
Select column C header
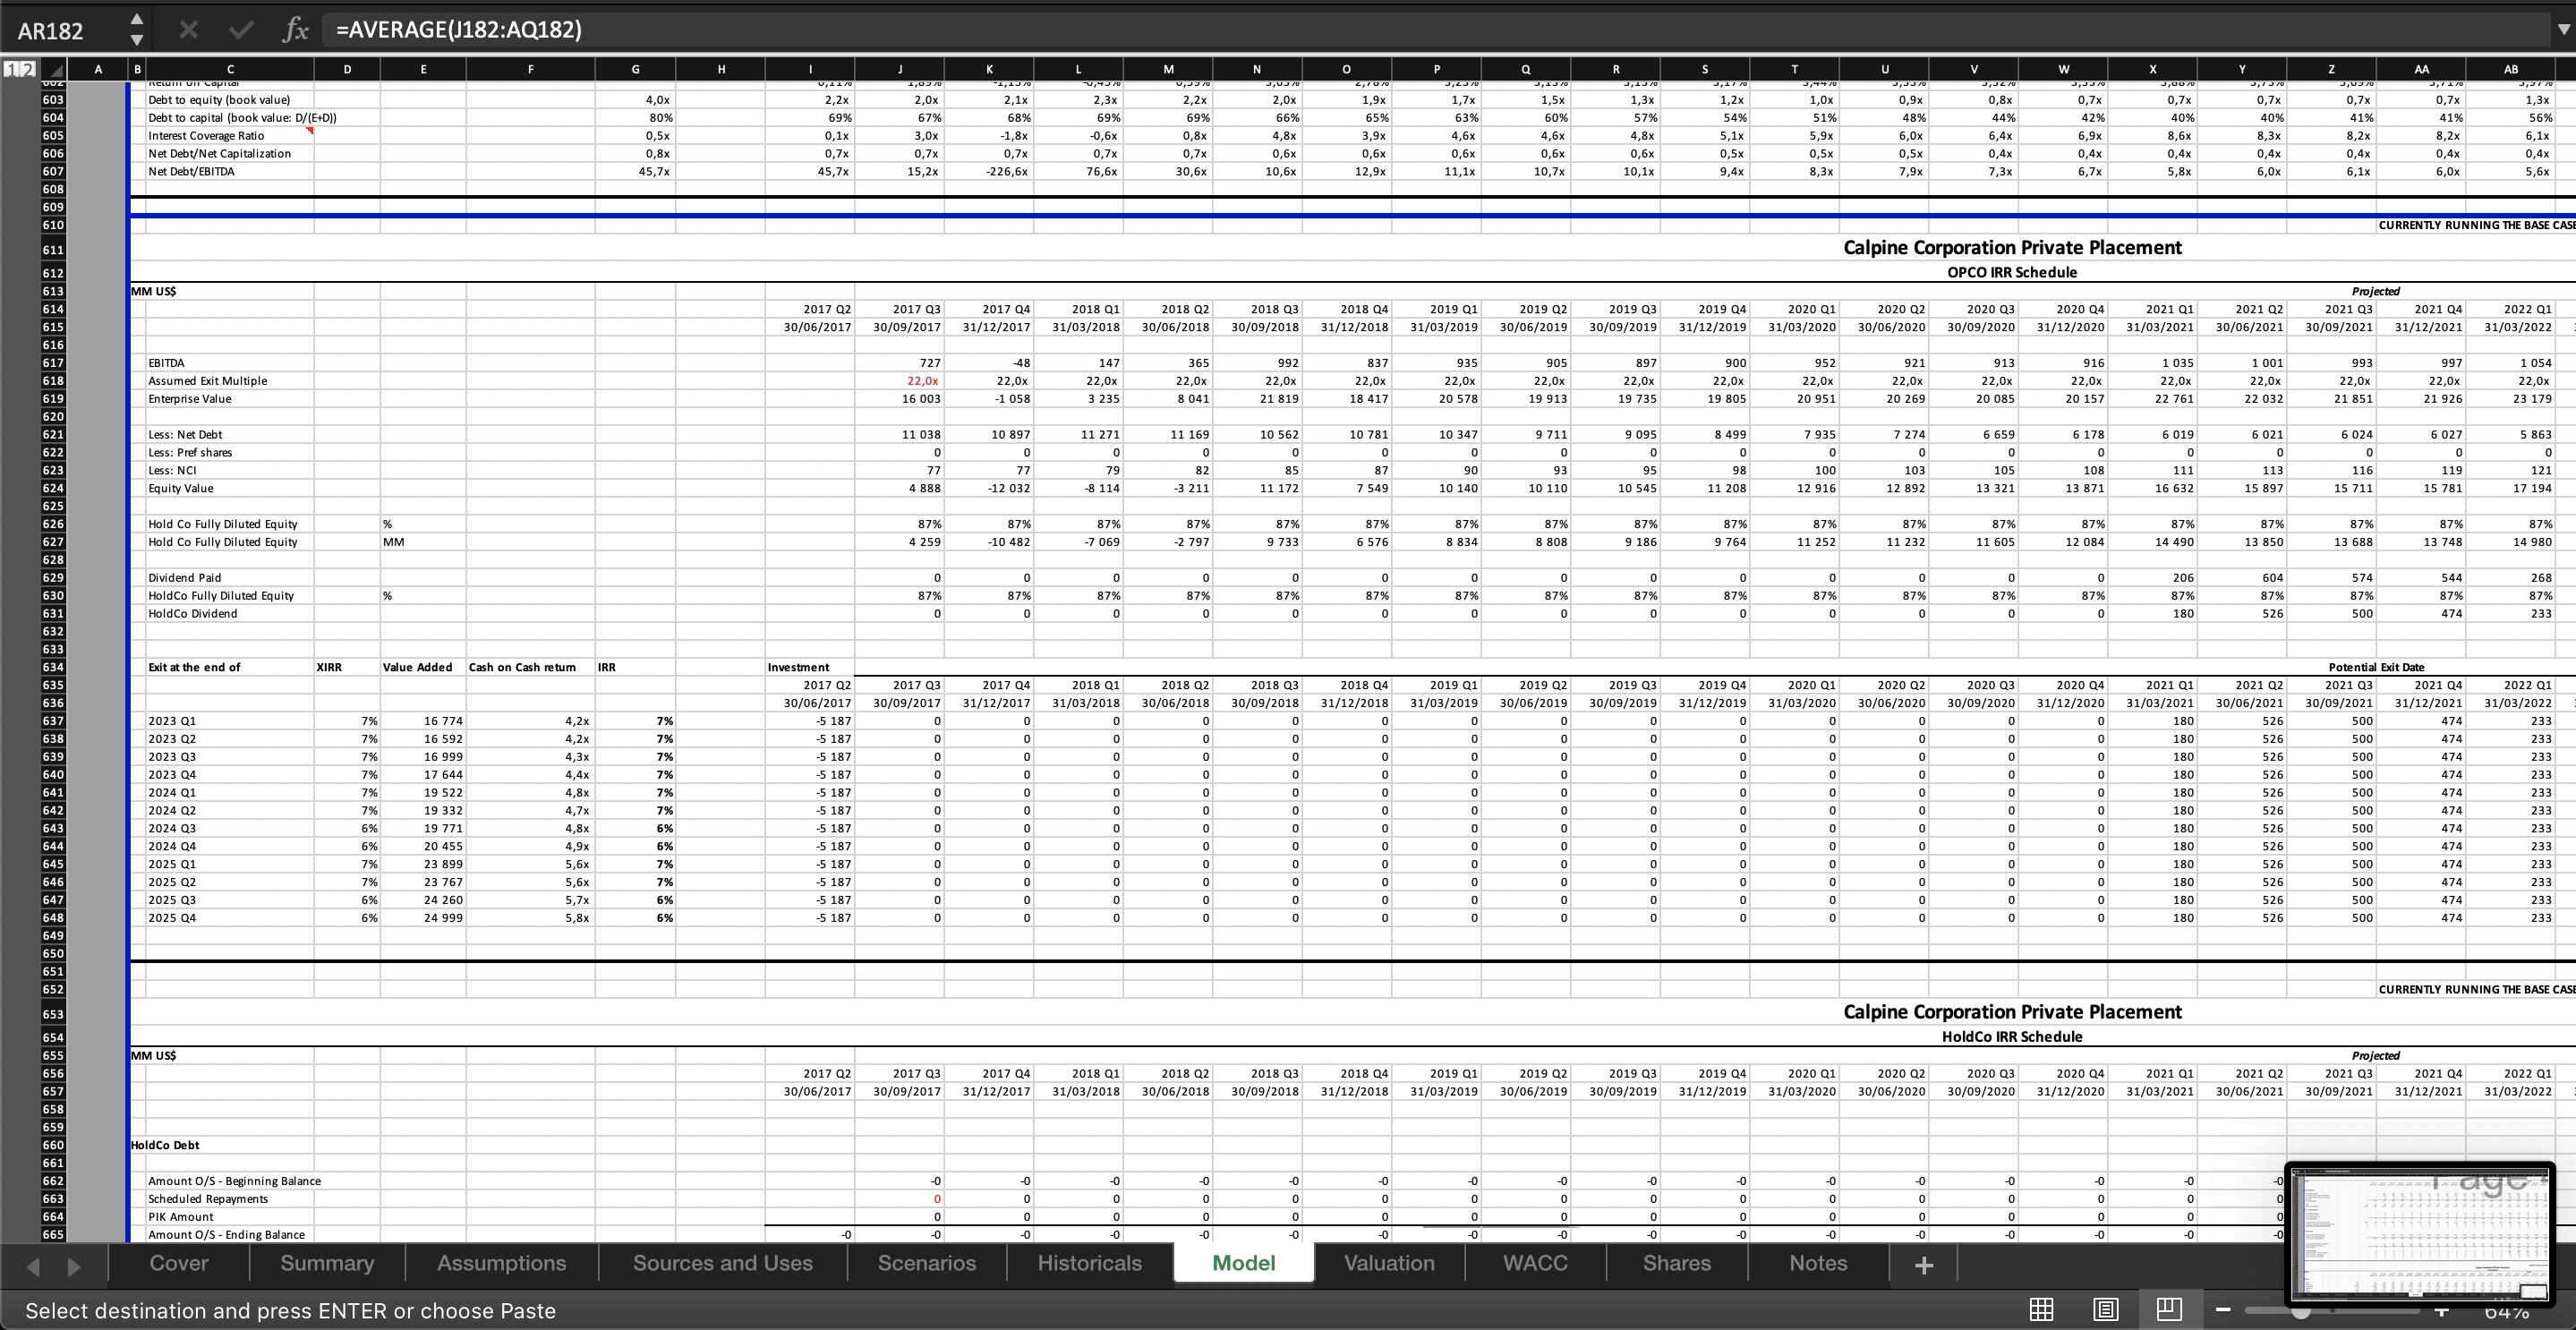tap(230, 69)
